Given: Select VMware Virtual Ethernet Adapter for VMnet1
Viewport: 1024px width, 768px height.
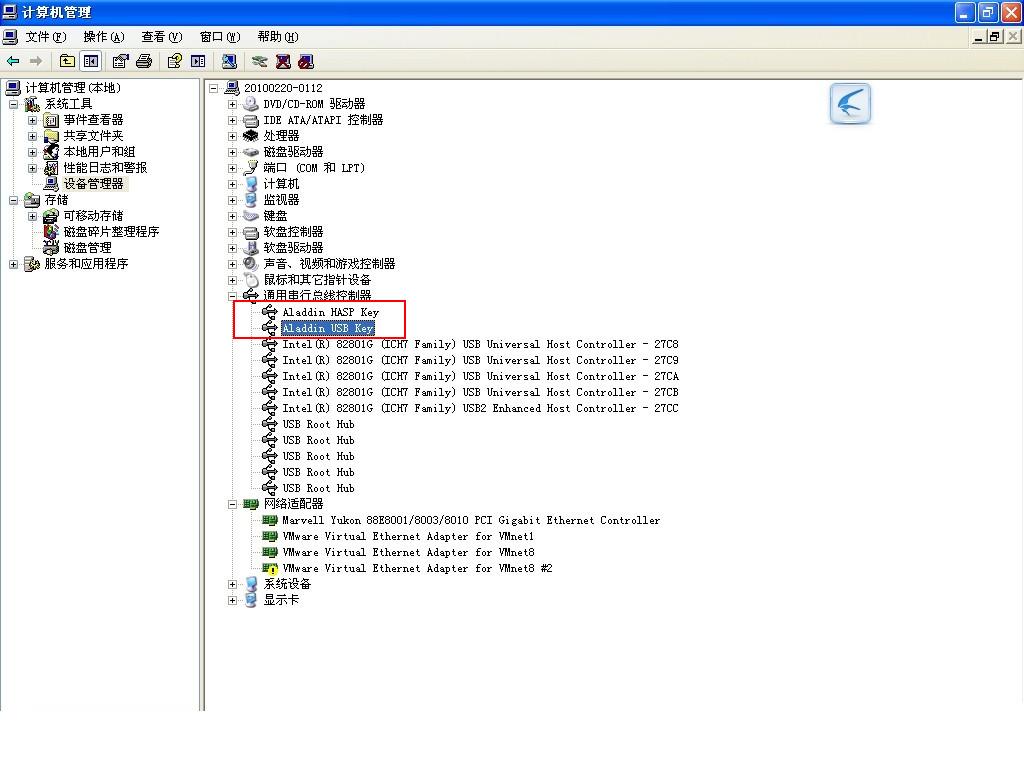Looking at the screenshot, I should [x=408, y=536].
